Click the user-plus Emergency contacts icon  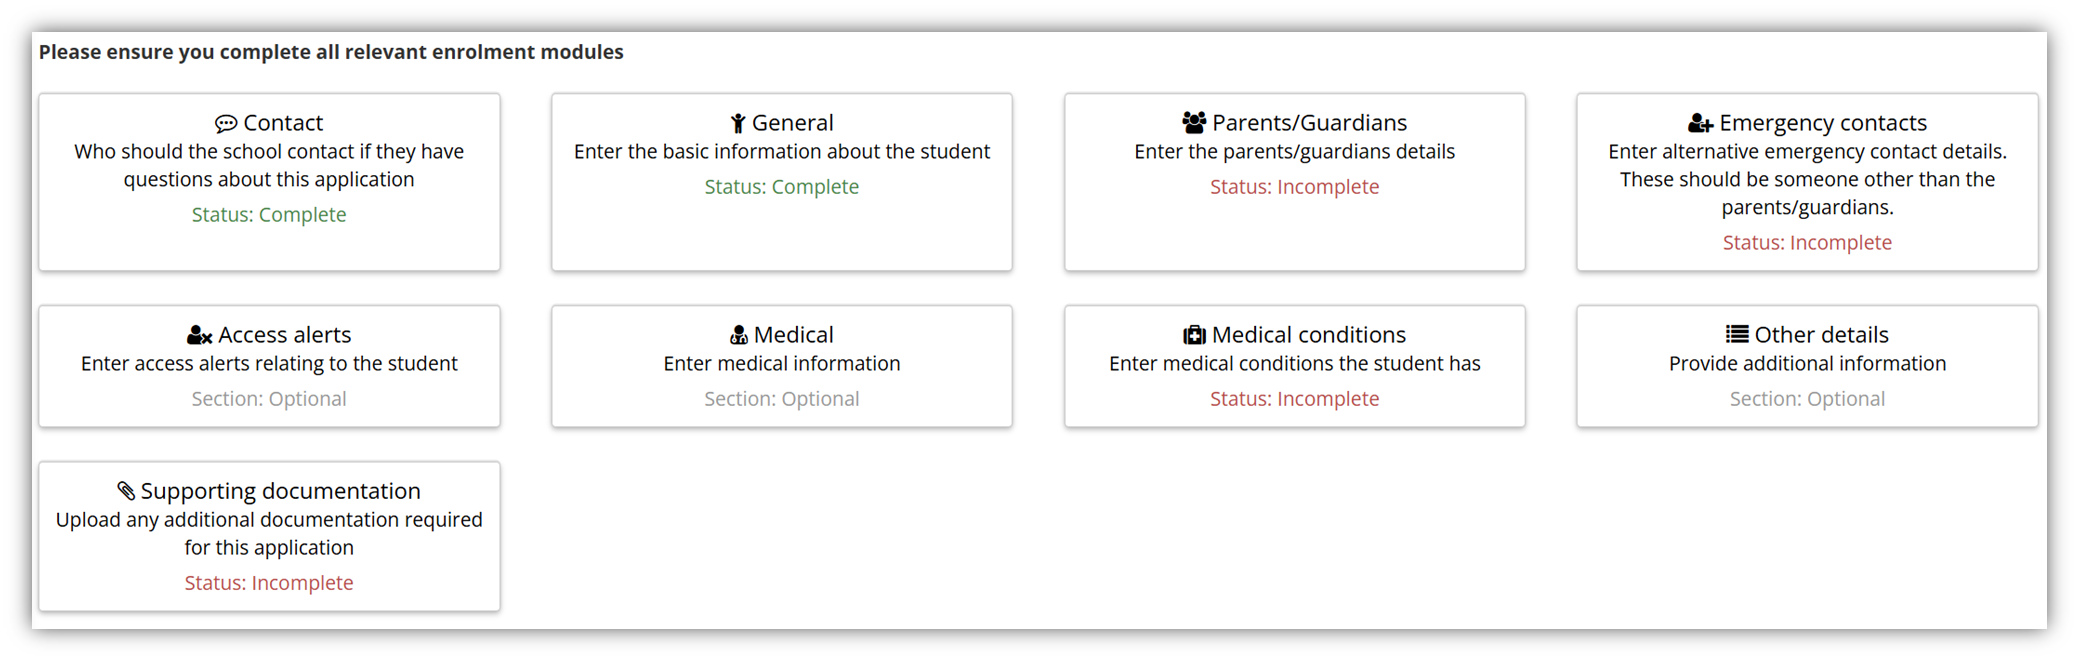1700,123
